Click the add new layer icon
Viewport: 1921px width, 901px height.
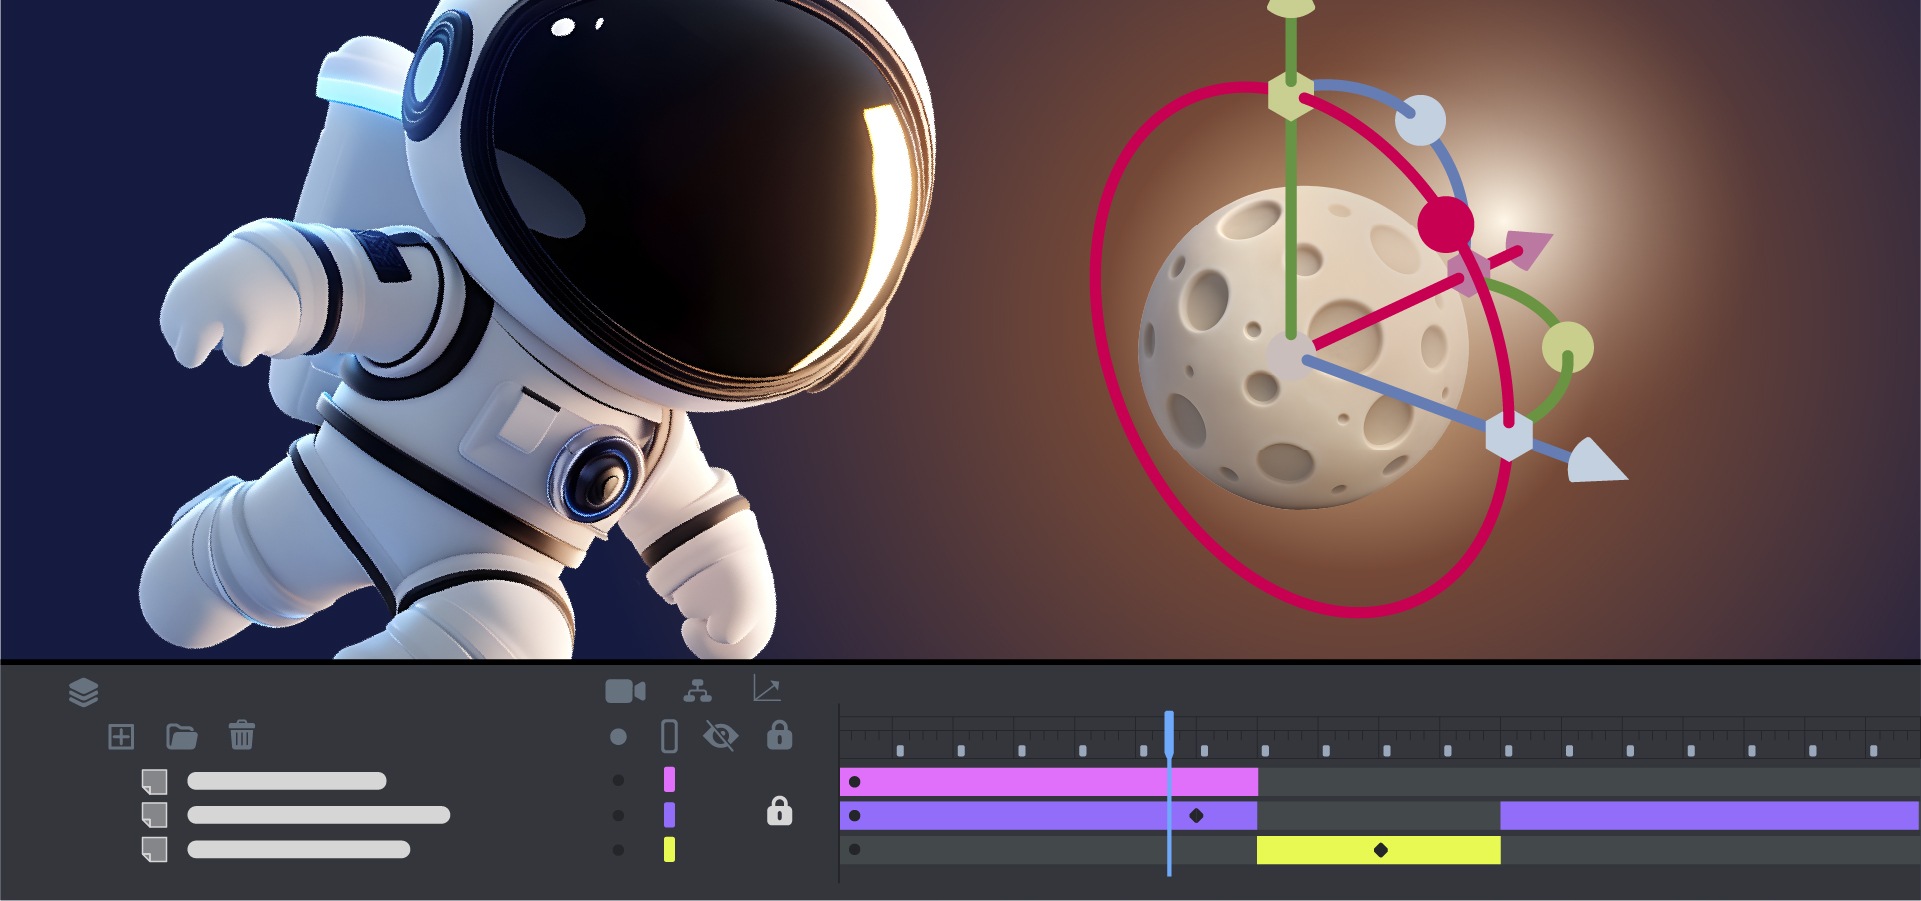(122, 736)
